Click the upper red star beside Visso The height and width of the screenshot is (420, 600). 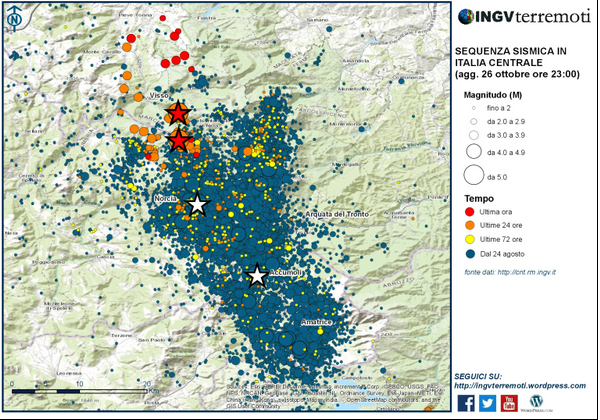click(x=177, y=113)
